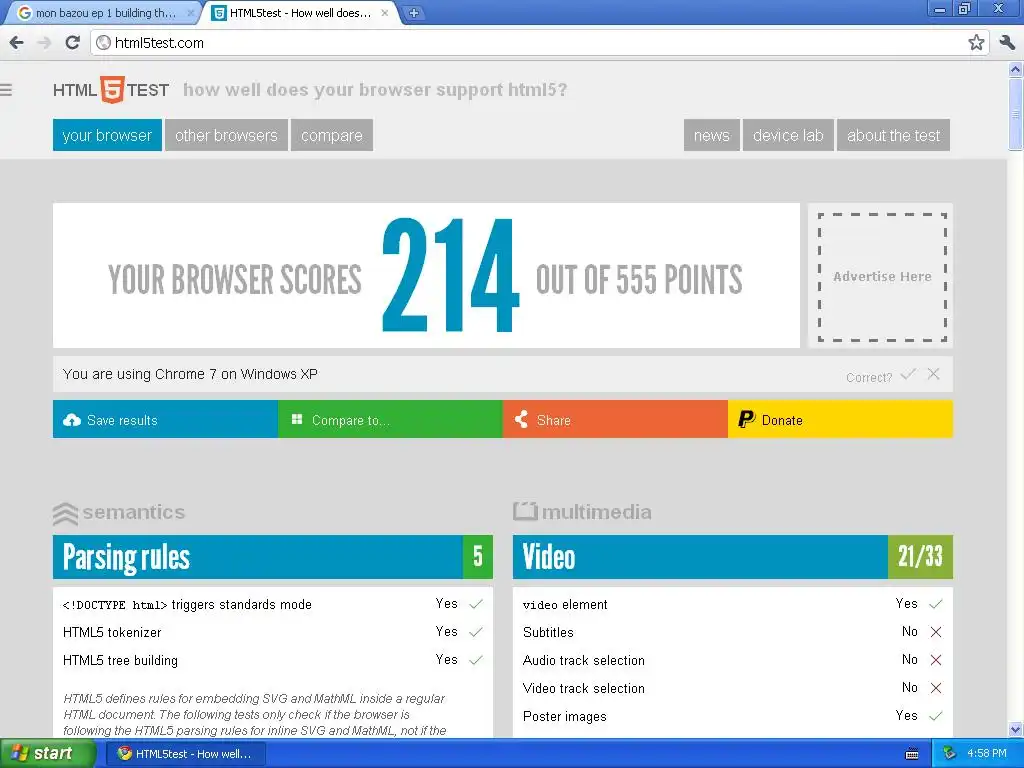This screenshot has height=768, width=1024.
Task: Open about the test tab
Action: 893,135
